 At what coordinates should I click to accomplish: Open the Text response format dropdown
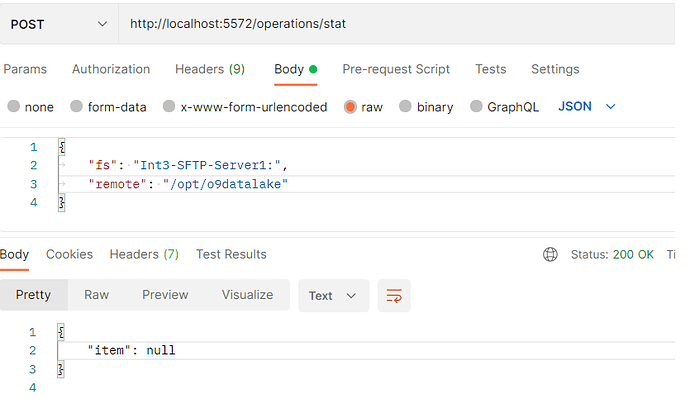pyautogui.click(x=333, y=296)
